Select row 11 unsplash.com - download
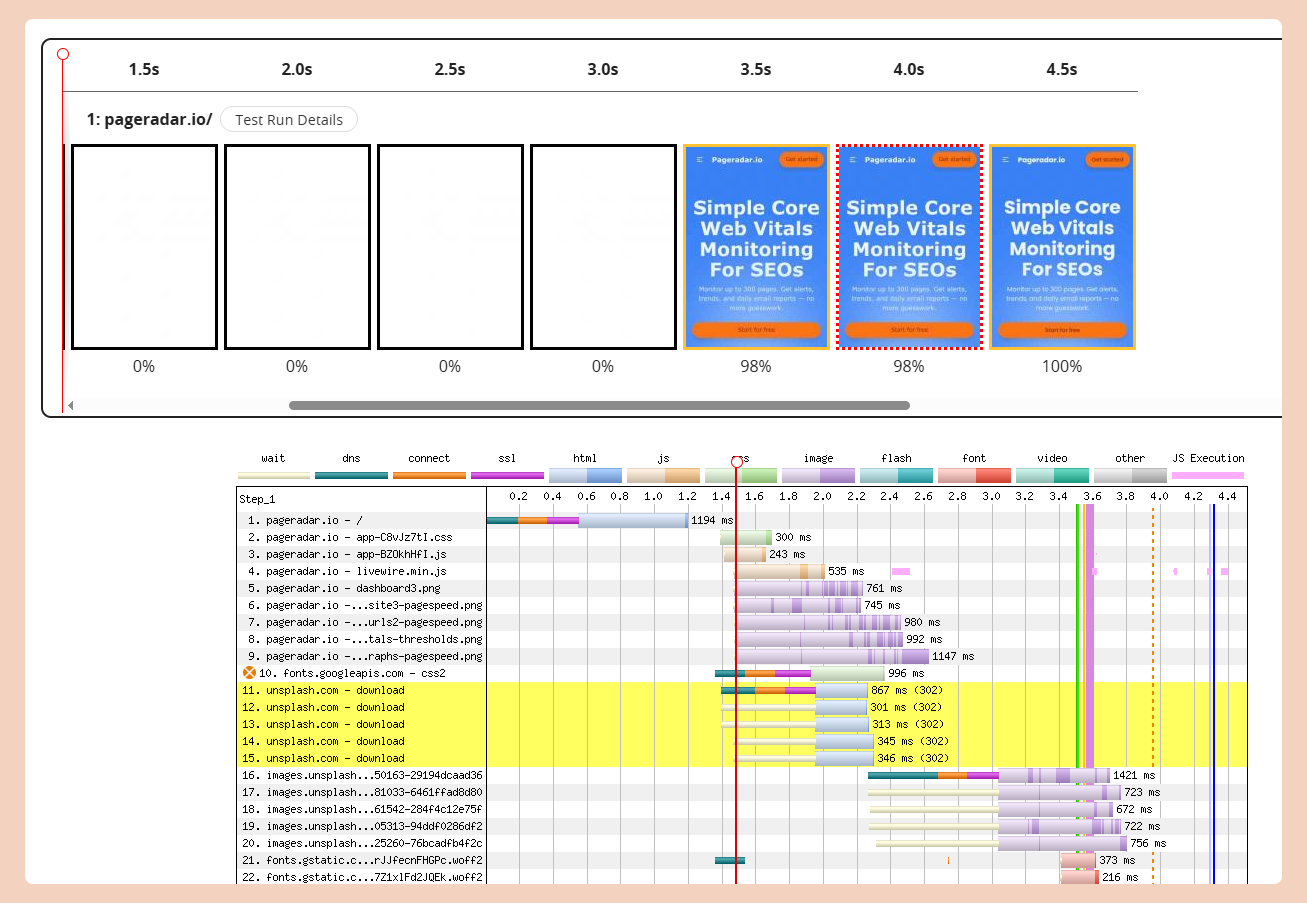 (742, 691)
